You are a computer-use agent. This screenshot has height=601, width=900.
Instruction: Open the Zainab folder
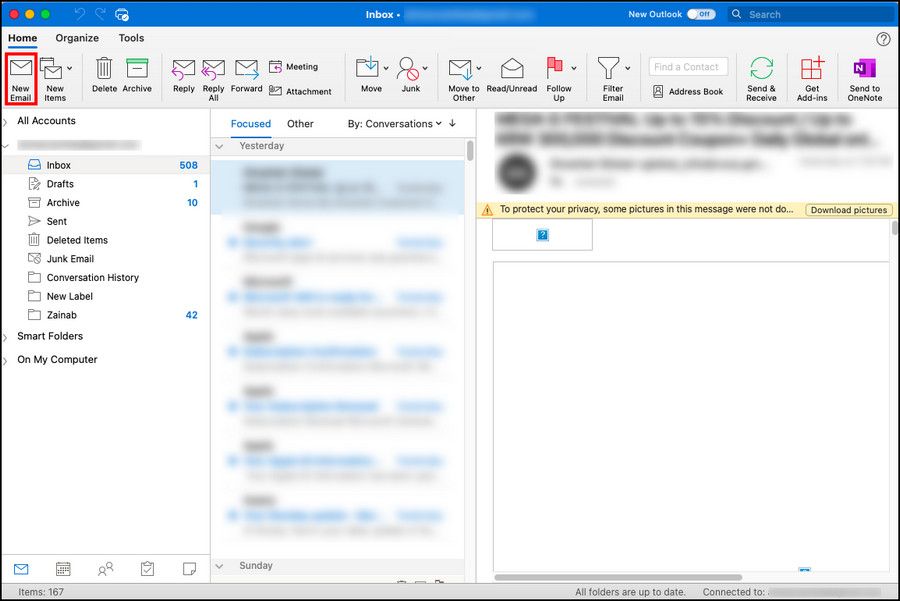click(106, 315)
